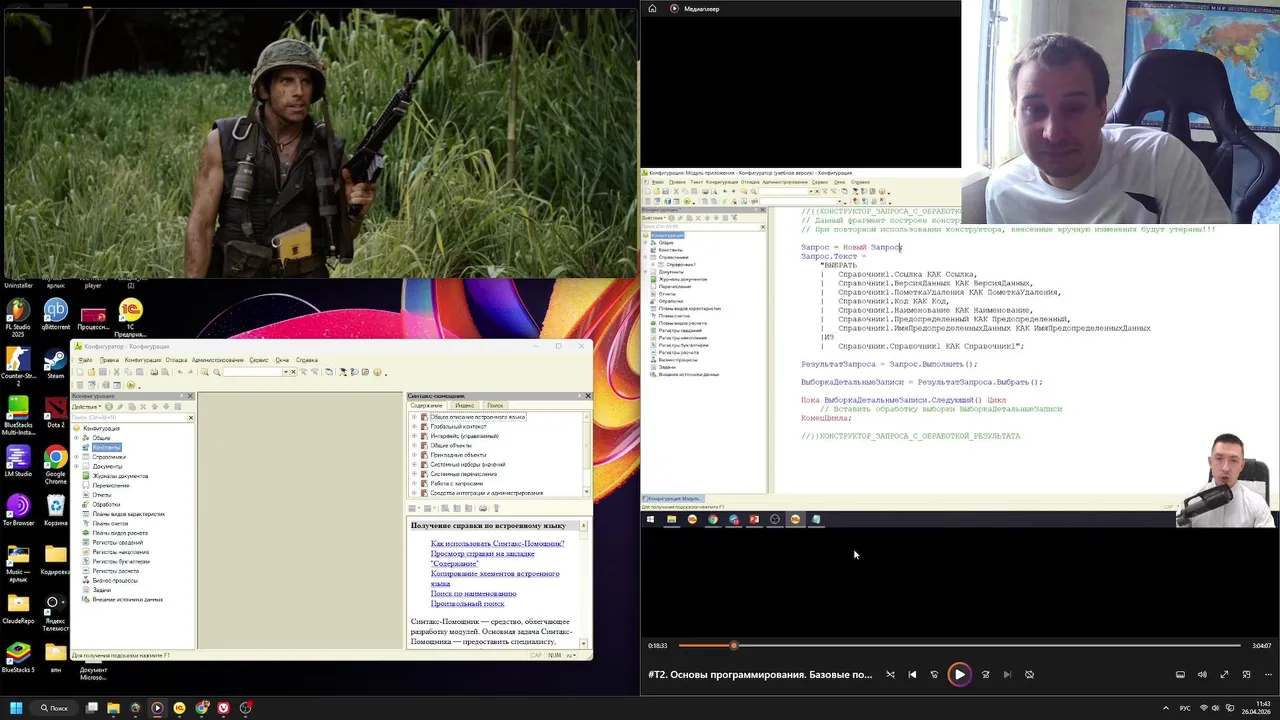Select Константы in configuration tree

(x=107, y=447)
